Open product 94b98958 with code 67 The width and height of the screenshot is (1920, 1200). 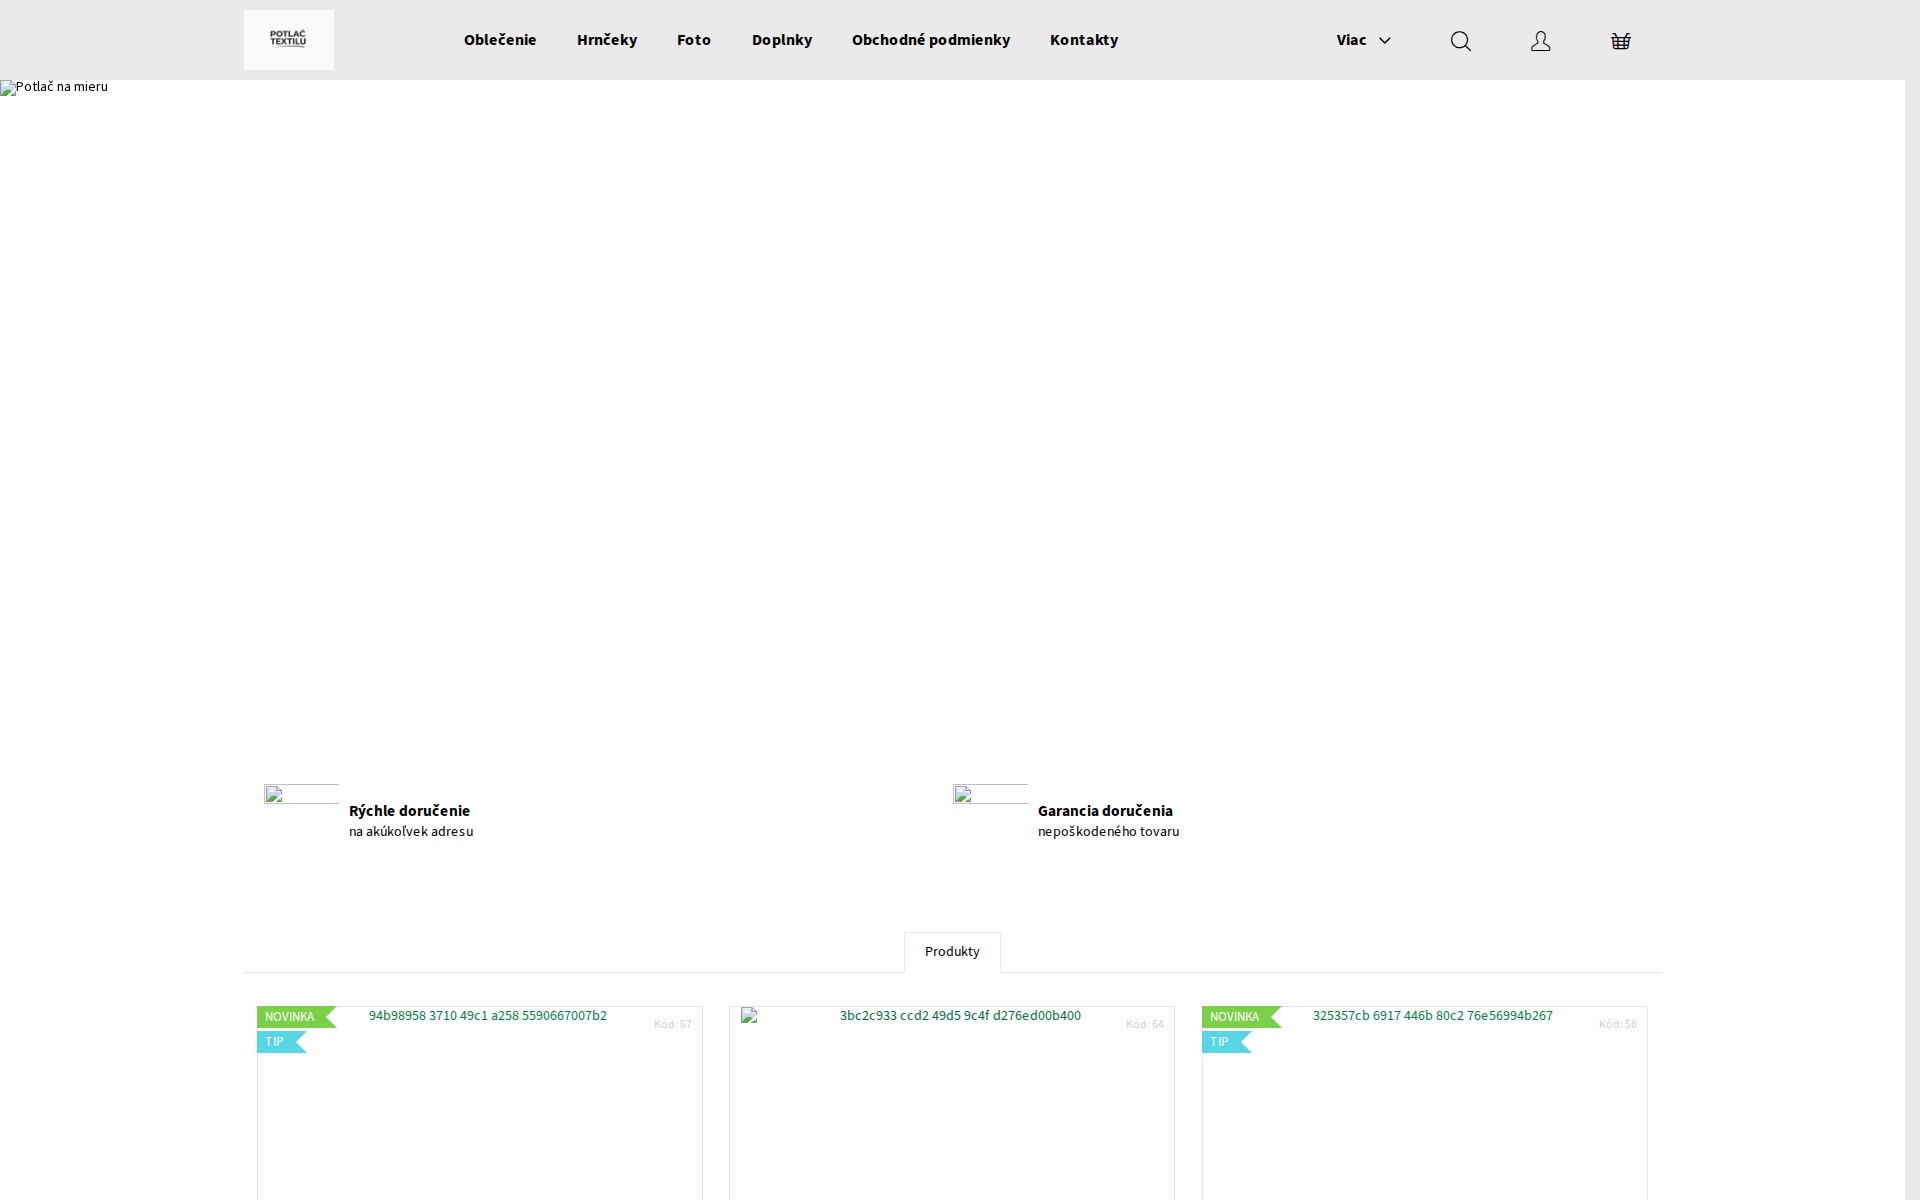click(x=487, y=1016)
